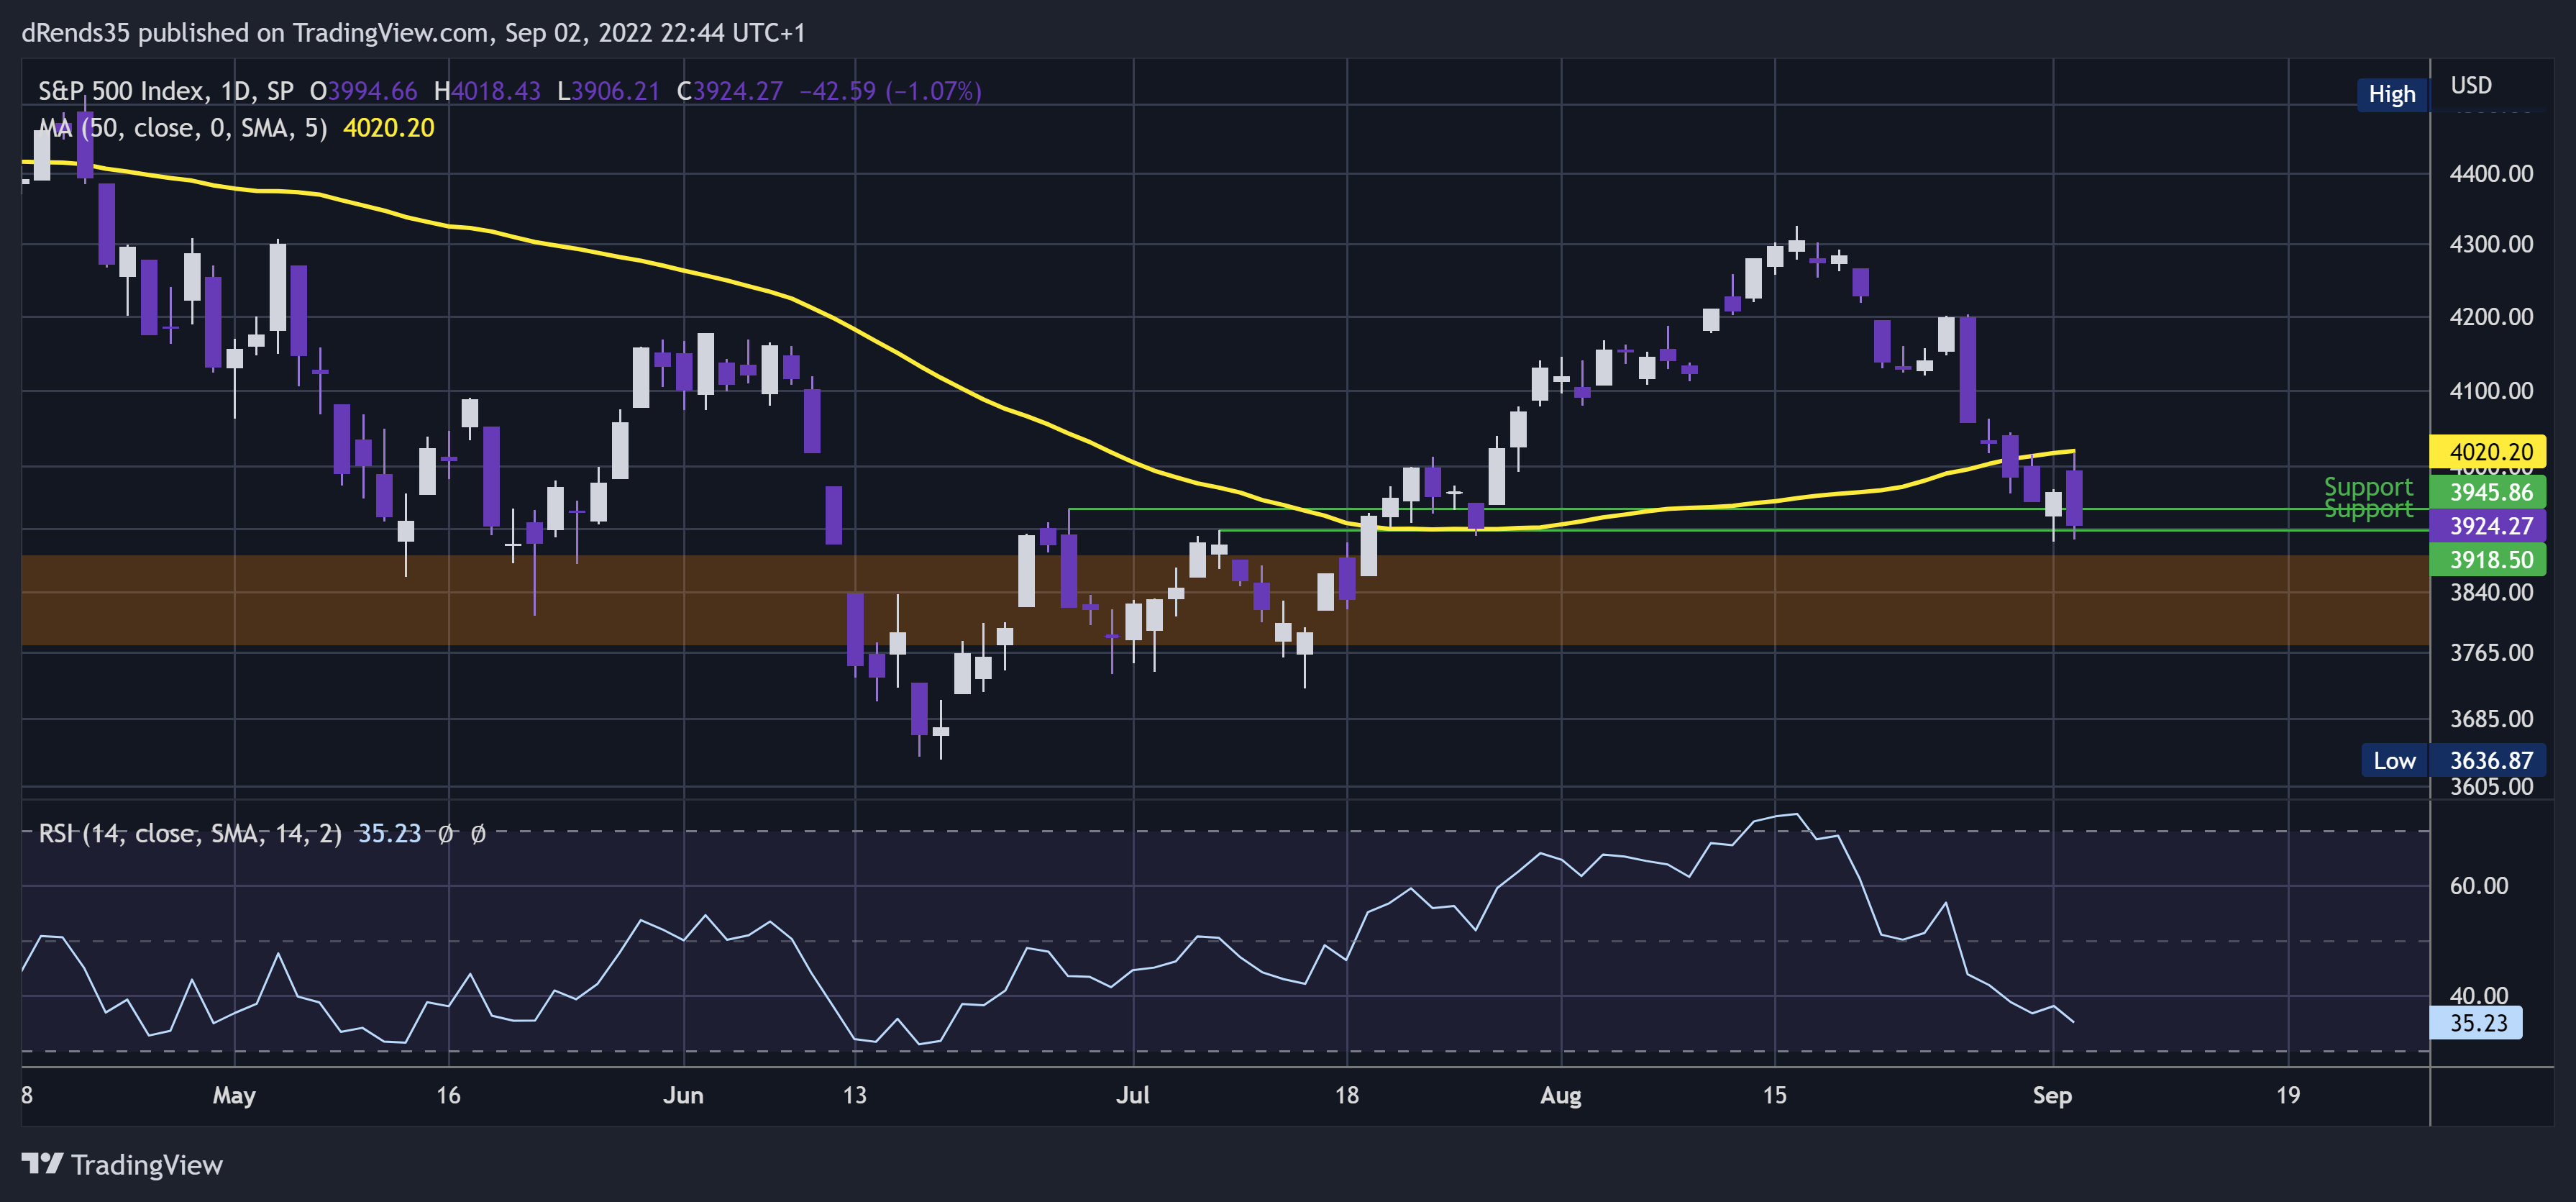2576x1202 pixels.
Task: Click the TradingView brand name text
Action: (x=147, y=1165)
